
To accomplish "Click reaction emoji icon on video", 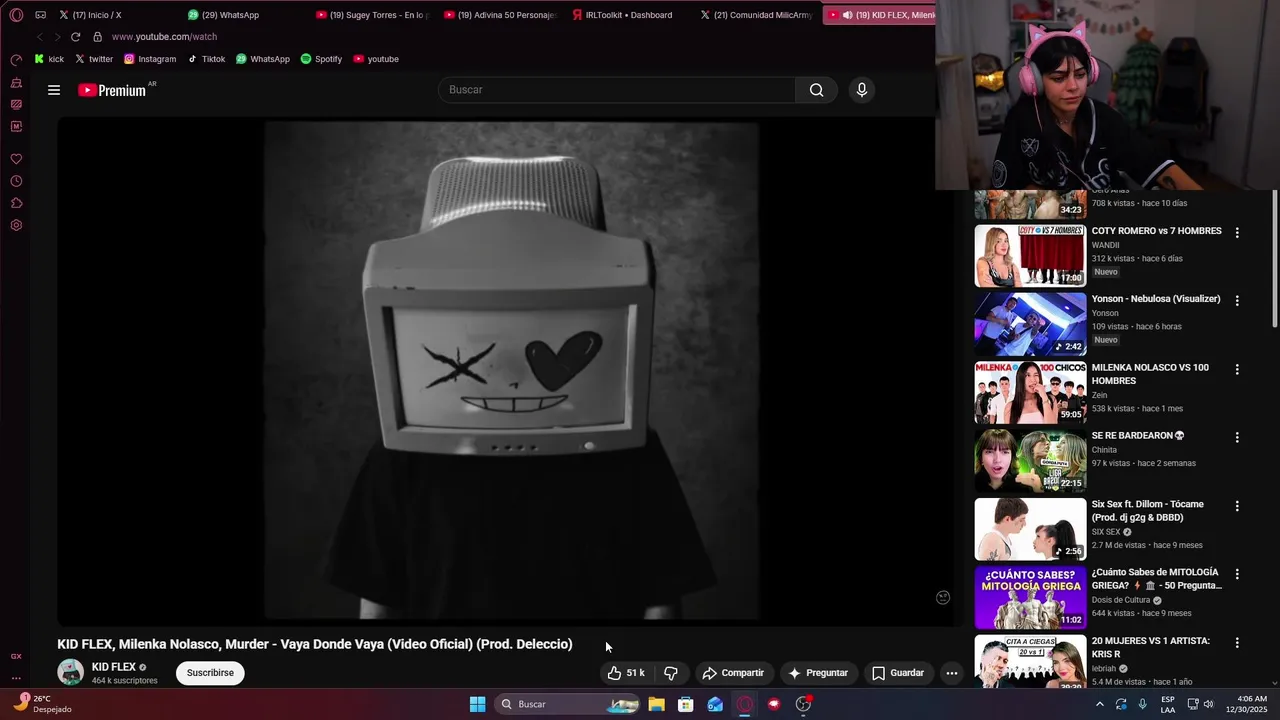I will coord(942,597).
